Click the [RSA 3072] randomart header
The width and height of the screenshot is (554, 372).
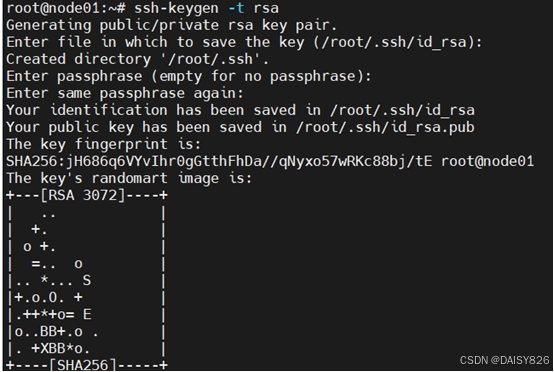(x=83, y=195)
